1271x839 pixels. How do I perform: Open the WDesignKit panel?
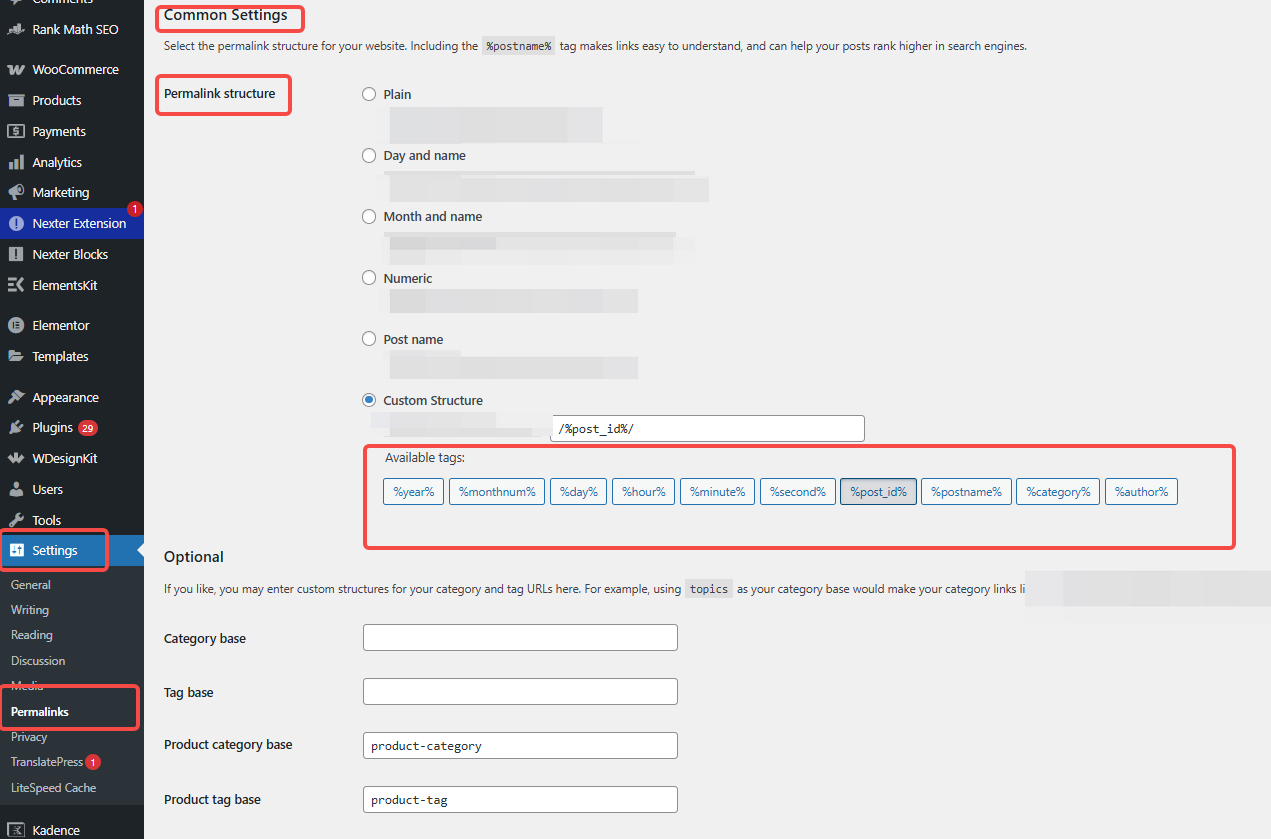pos(66,457)
